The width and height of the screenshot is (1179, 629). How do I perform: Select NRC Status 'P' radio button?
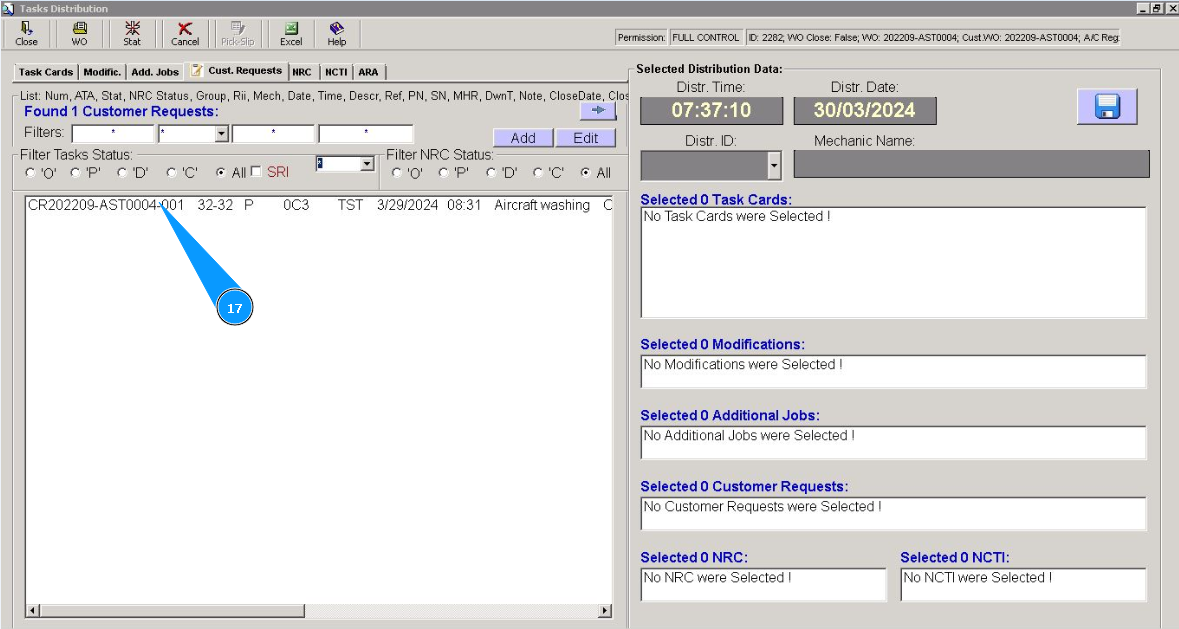click(444, 173)
